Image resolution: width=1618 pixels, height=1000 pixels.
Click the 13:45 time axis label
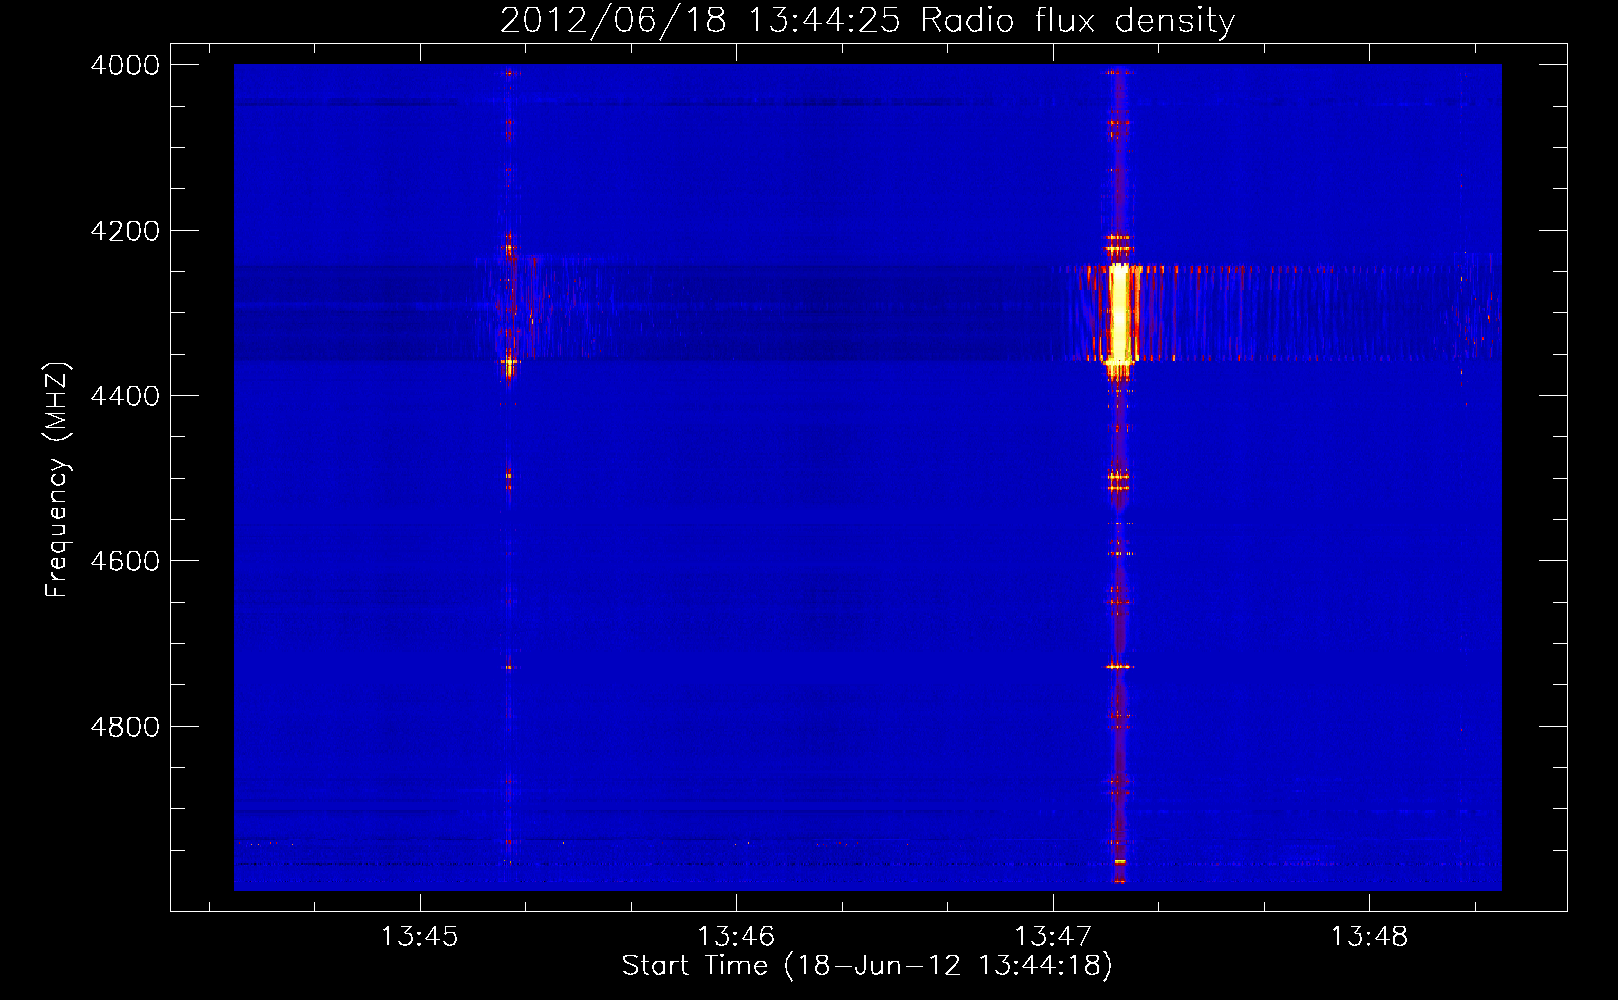pos(420,936)
